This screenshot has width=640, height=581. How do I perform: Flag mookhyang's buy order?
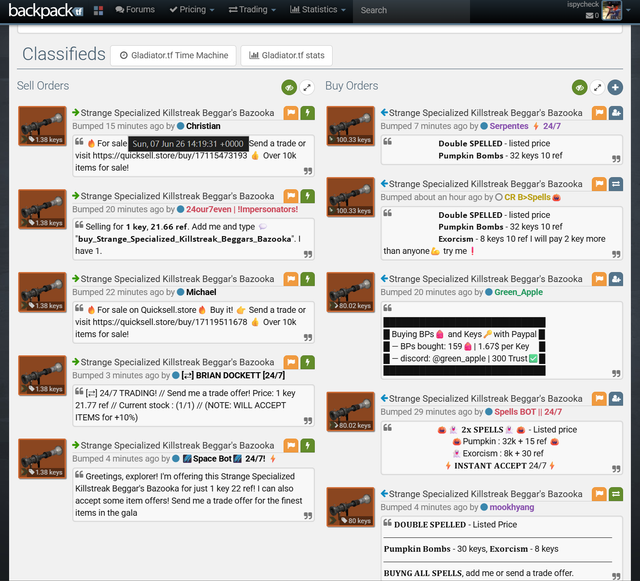coord(599,494)
